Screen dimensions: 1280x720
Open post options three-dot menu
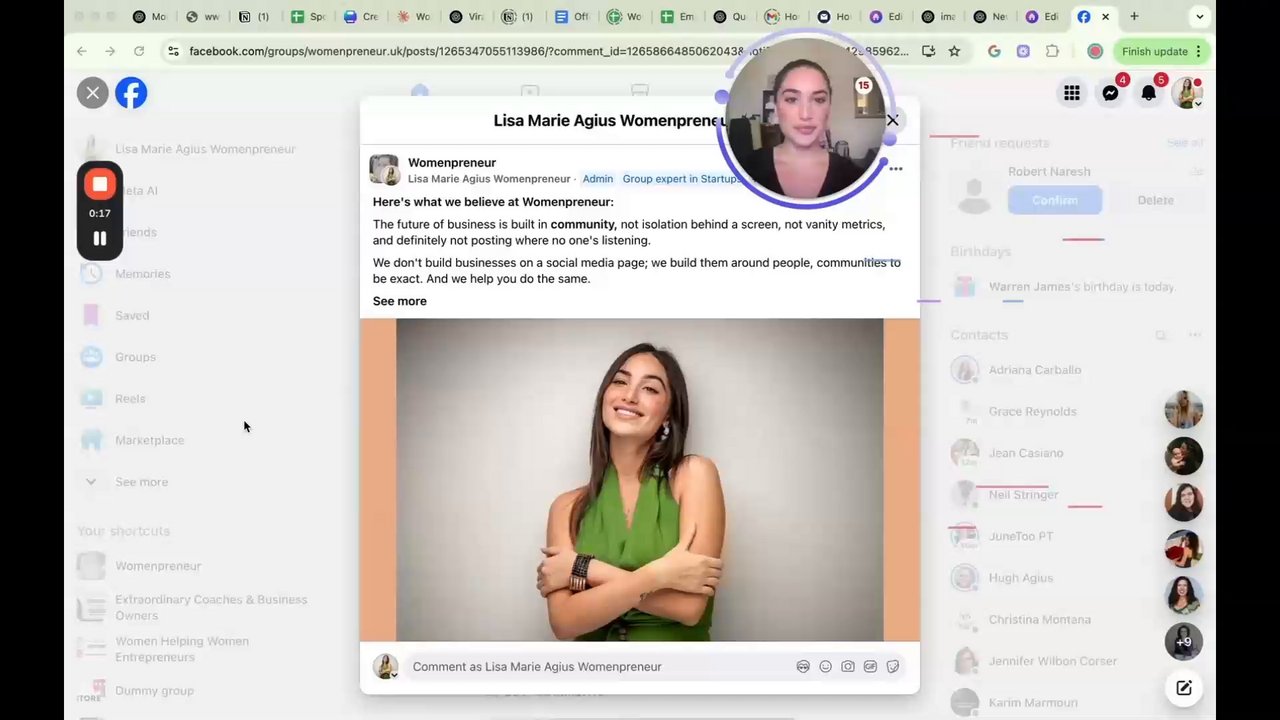[896, 169]
